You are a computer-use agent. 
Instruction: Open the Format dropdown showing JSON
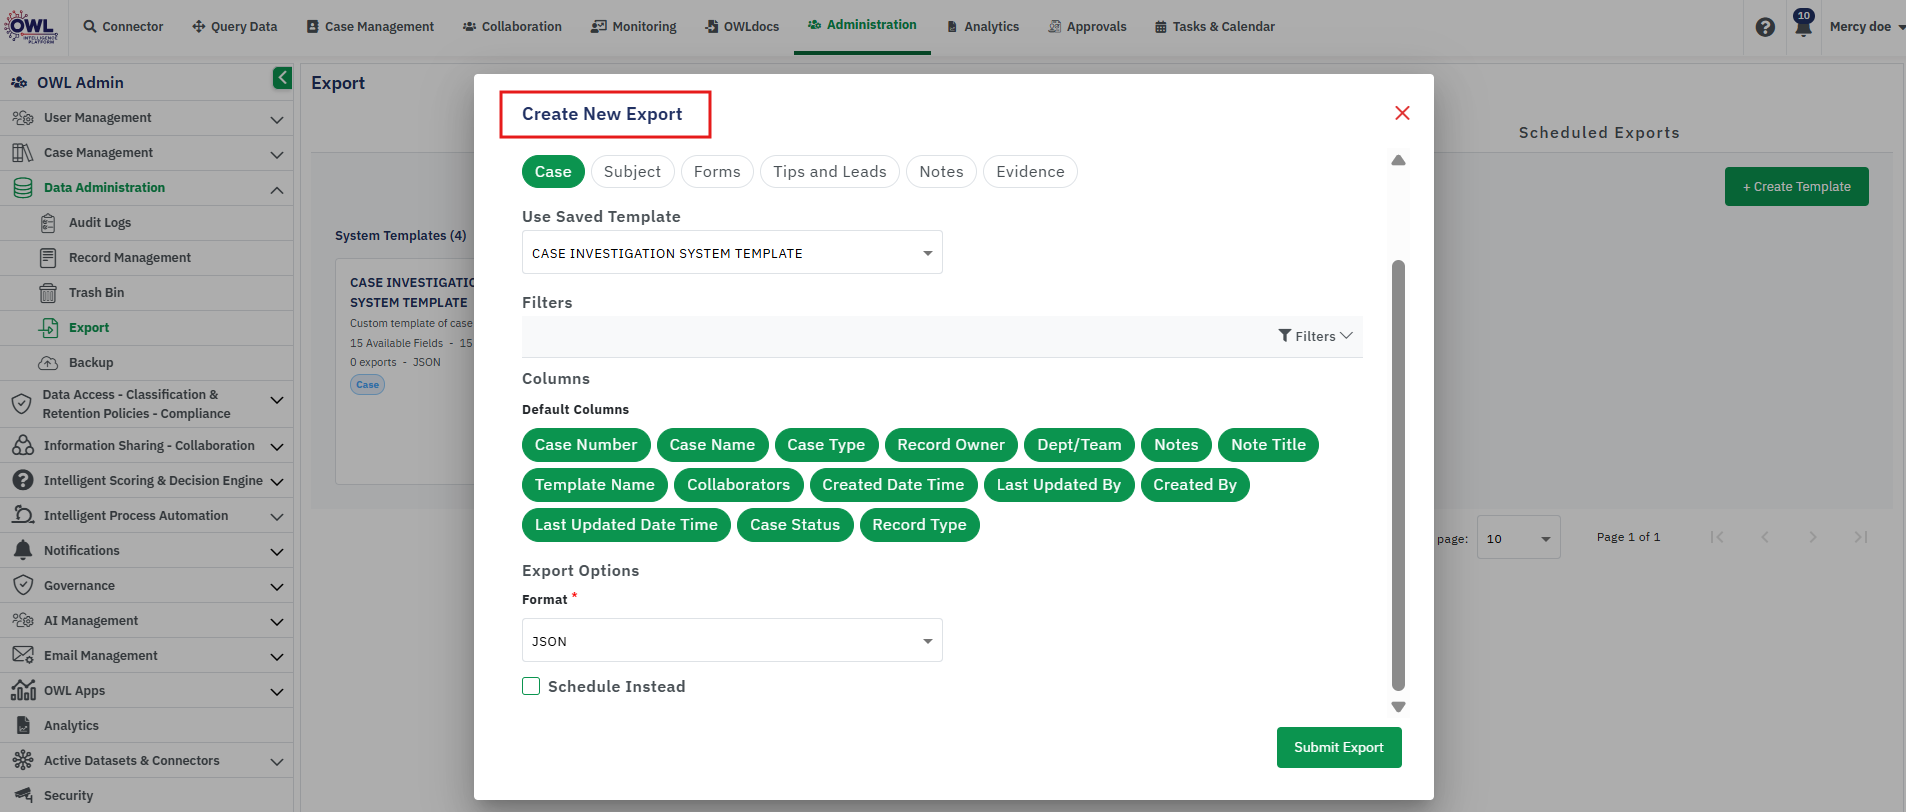click(732, 641)
